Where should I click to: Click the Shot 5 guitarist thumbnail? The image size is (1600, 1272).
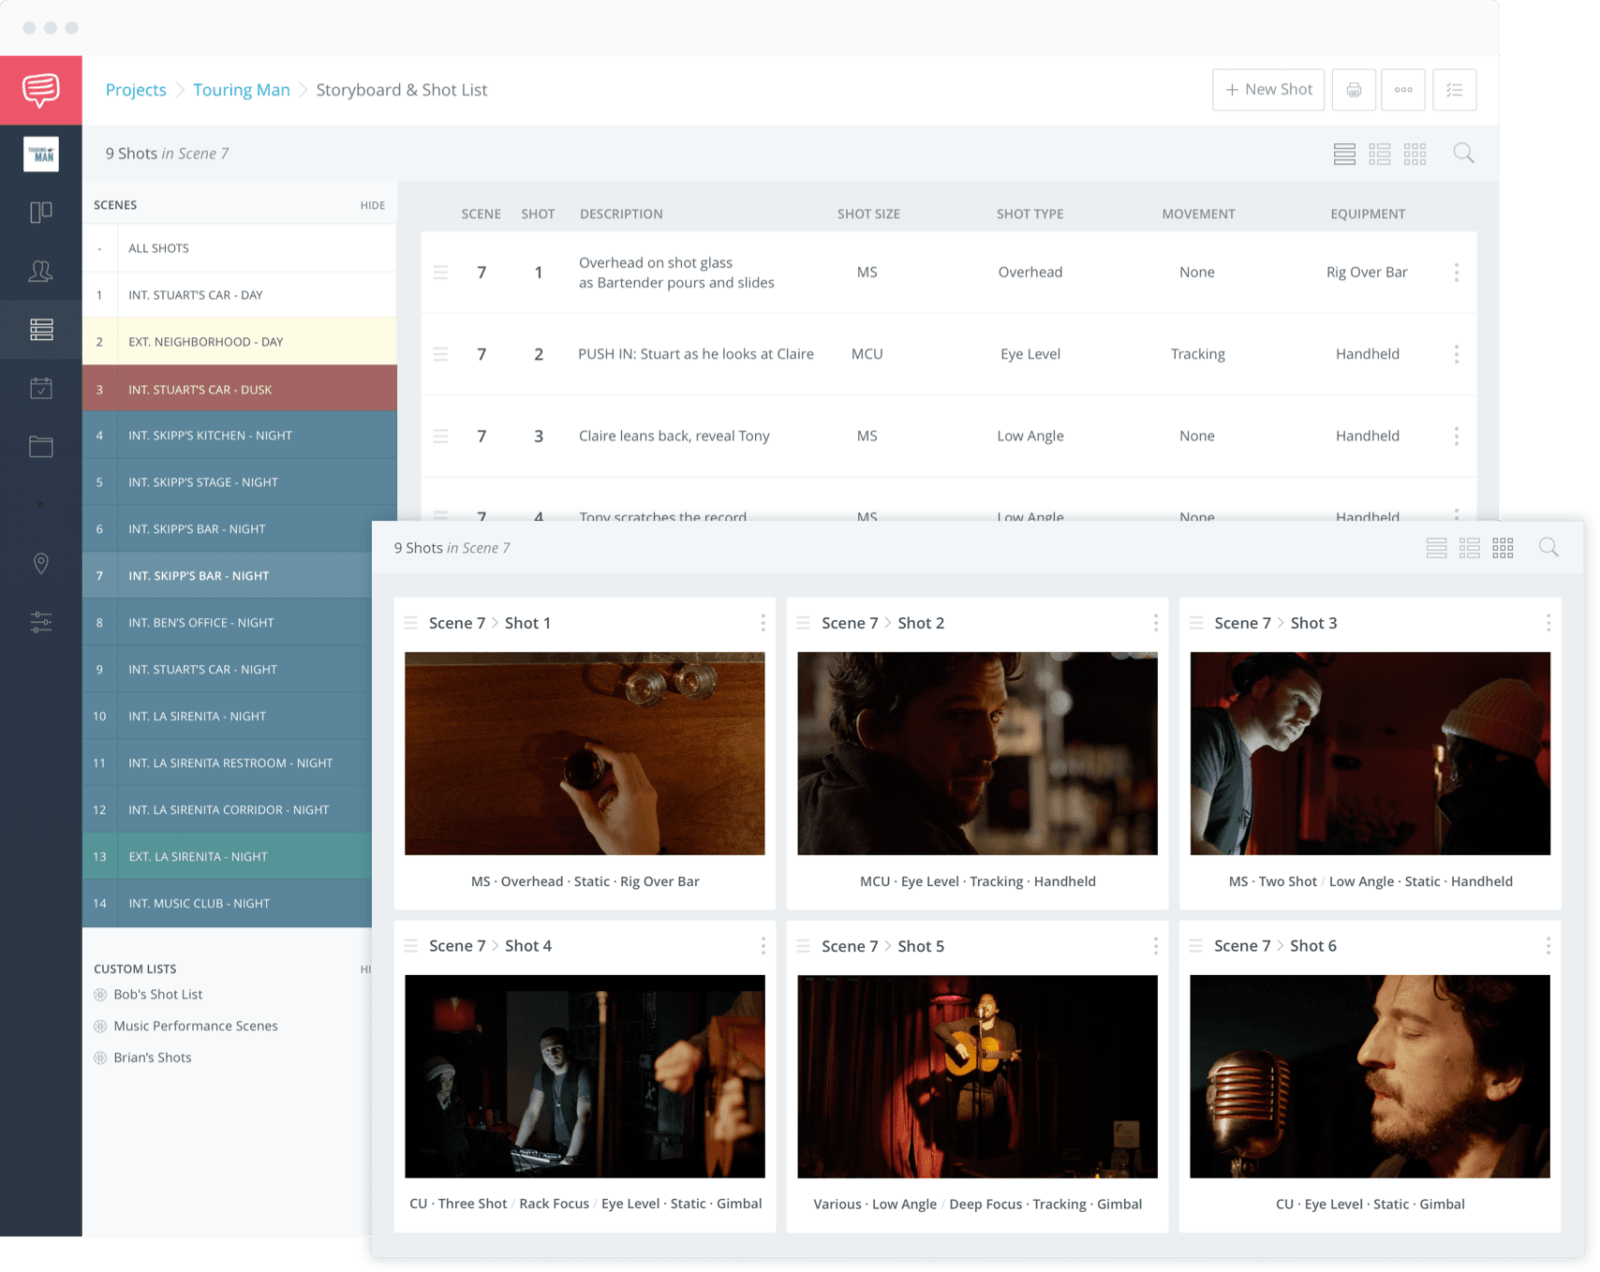pyautogui.click(x=977, y=1076)
